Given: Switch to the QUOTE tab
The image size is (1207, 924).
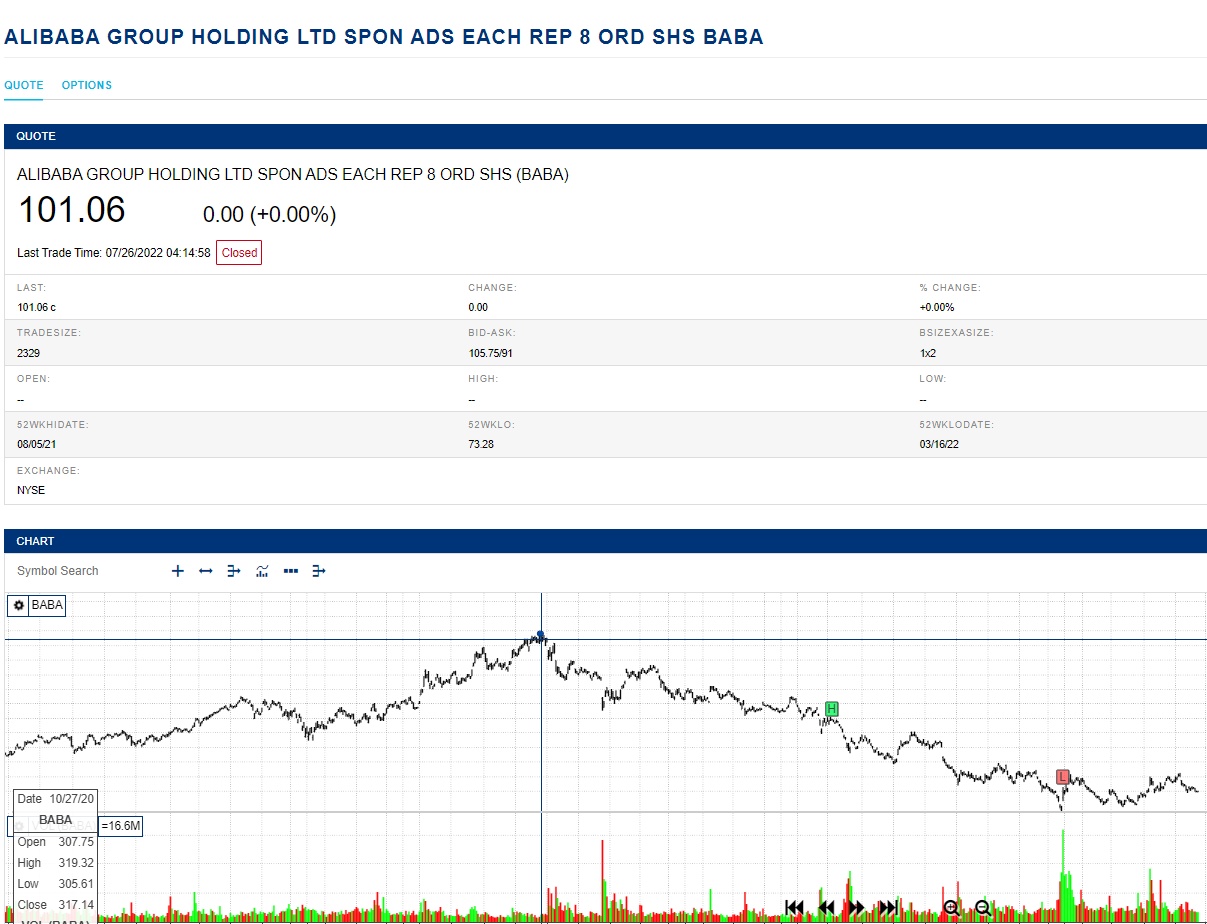Looking at the screenshot, I should pos(24,85).
